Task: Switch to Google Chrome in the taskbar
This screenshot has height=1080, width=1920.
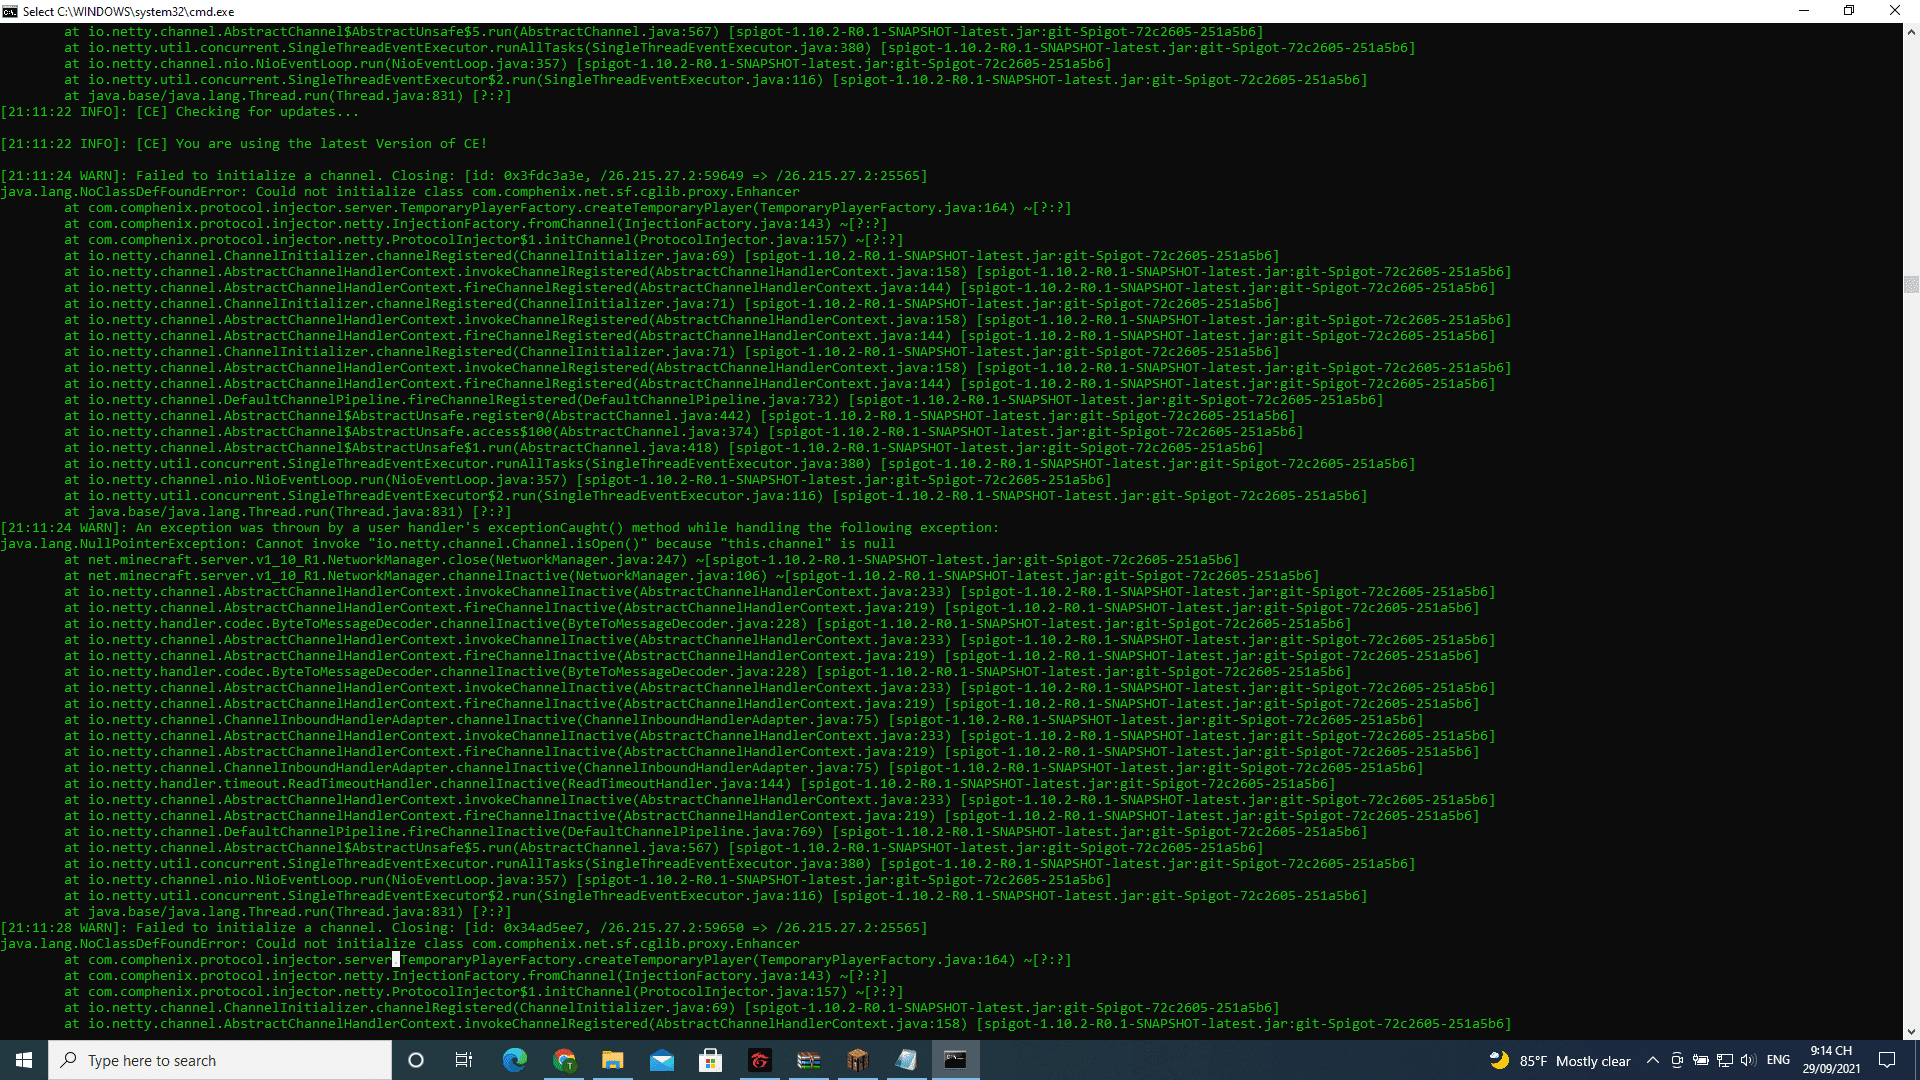Action: (564, 1060)
